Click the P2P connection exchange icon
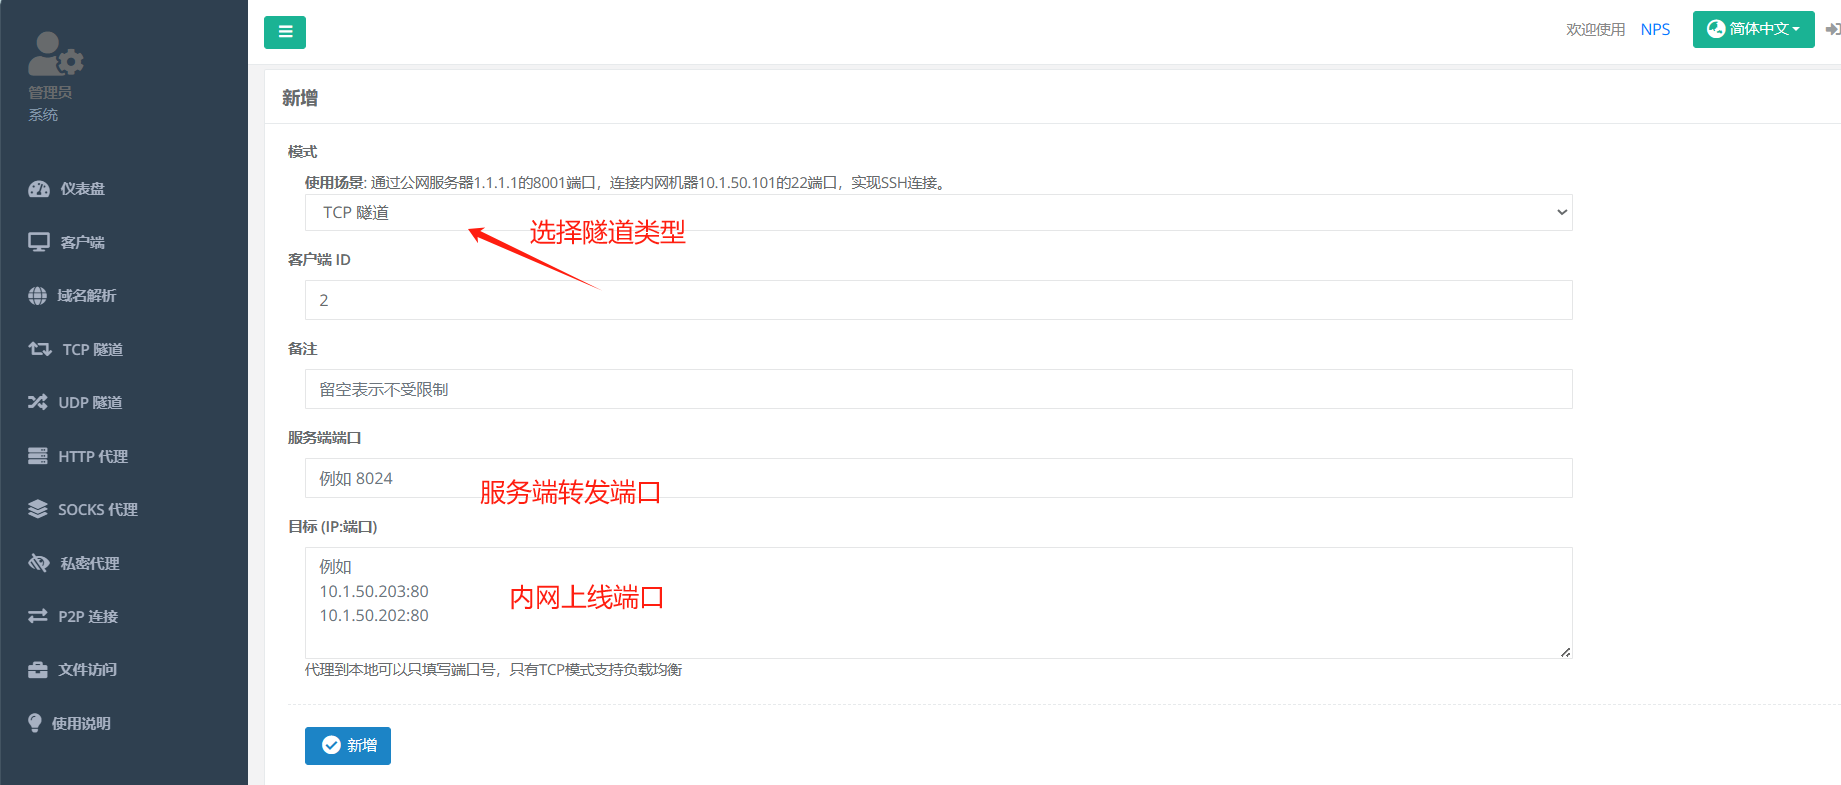 [x=38, y=616]
